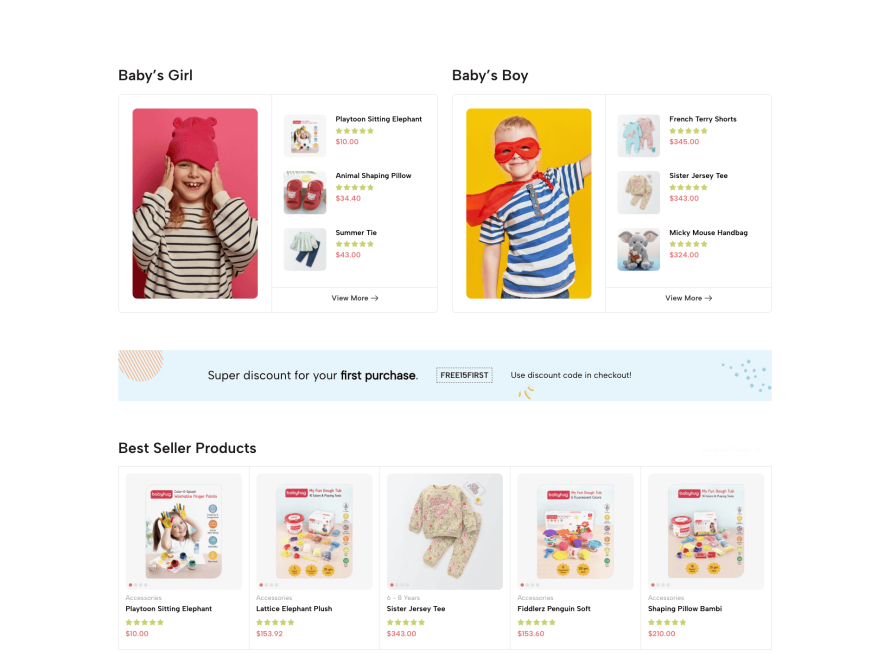
Task: Open the red sandals Animal Shaping Pillow thumbnail
Action: click(305, 192)
